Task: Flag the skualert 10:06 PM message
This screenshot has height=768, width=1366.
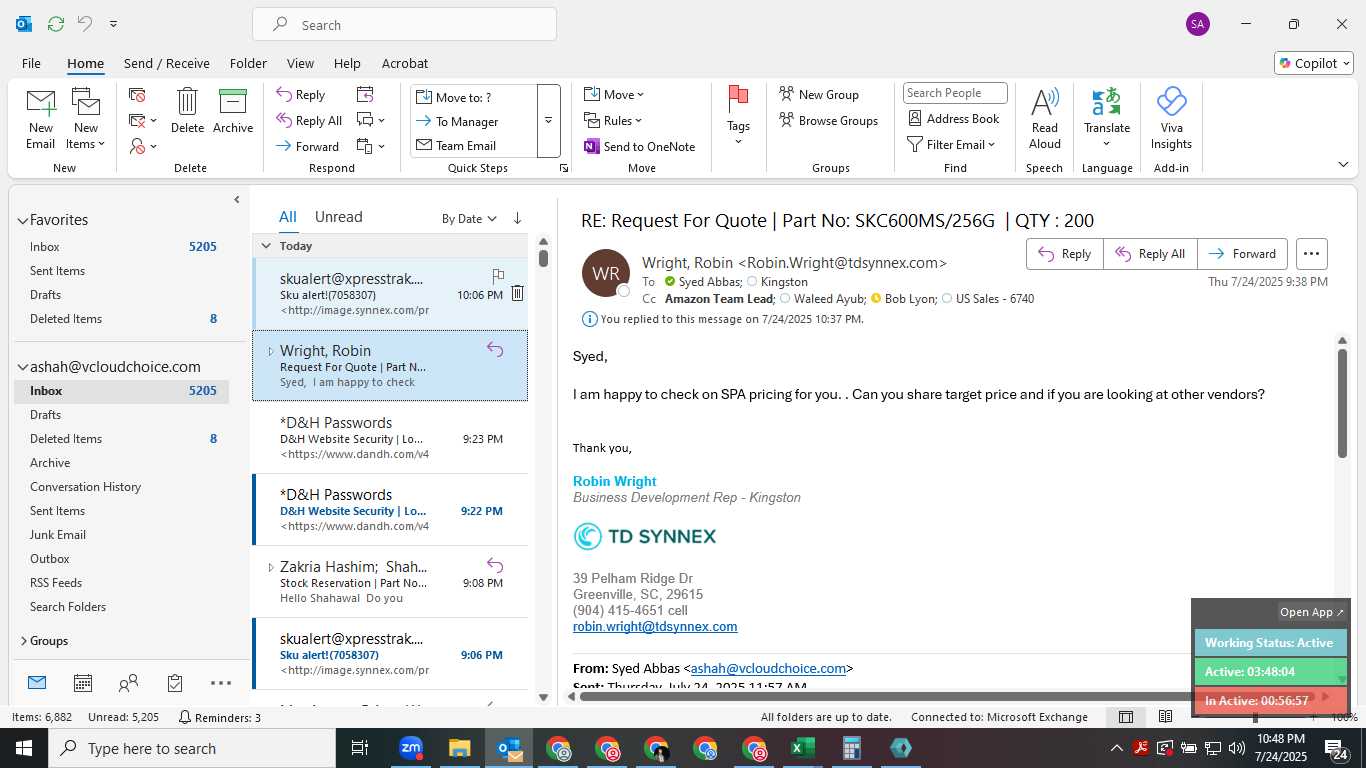Action: 498,275
